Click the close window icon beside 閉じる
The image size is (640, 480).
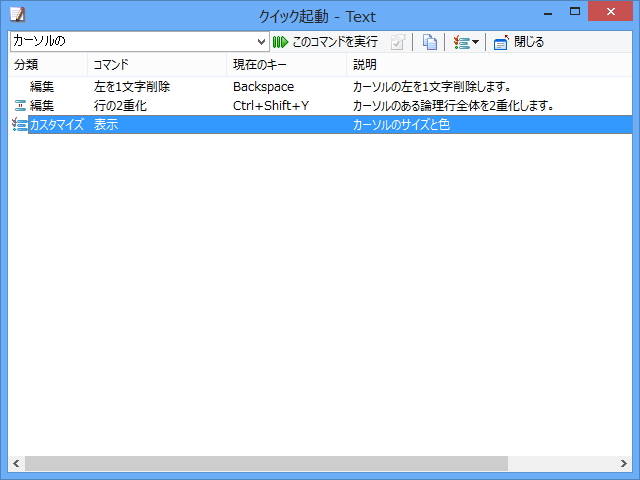click(x=501, y=42)
